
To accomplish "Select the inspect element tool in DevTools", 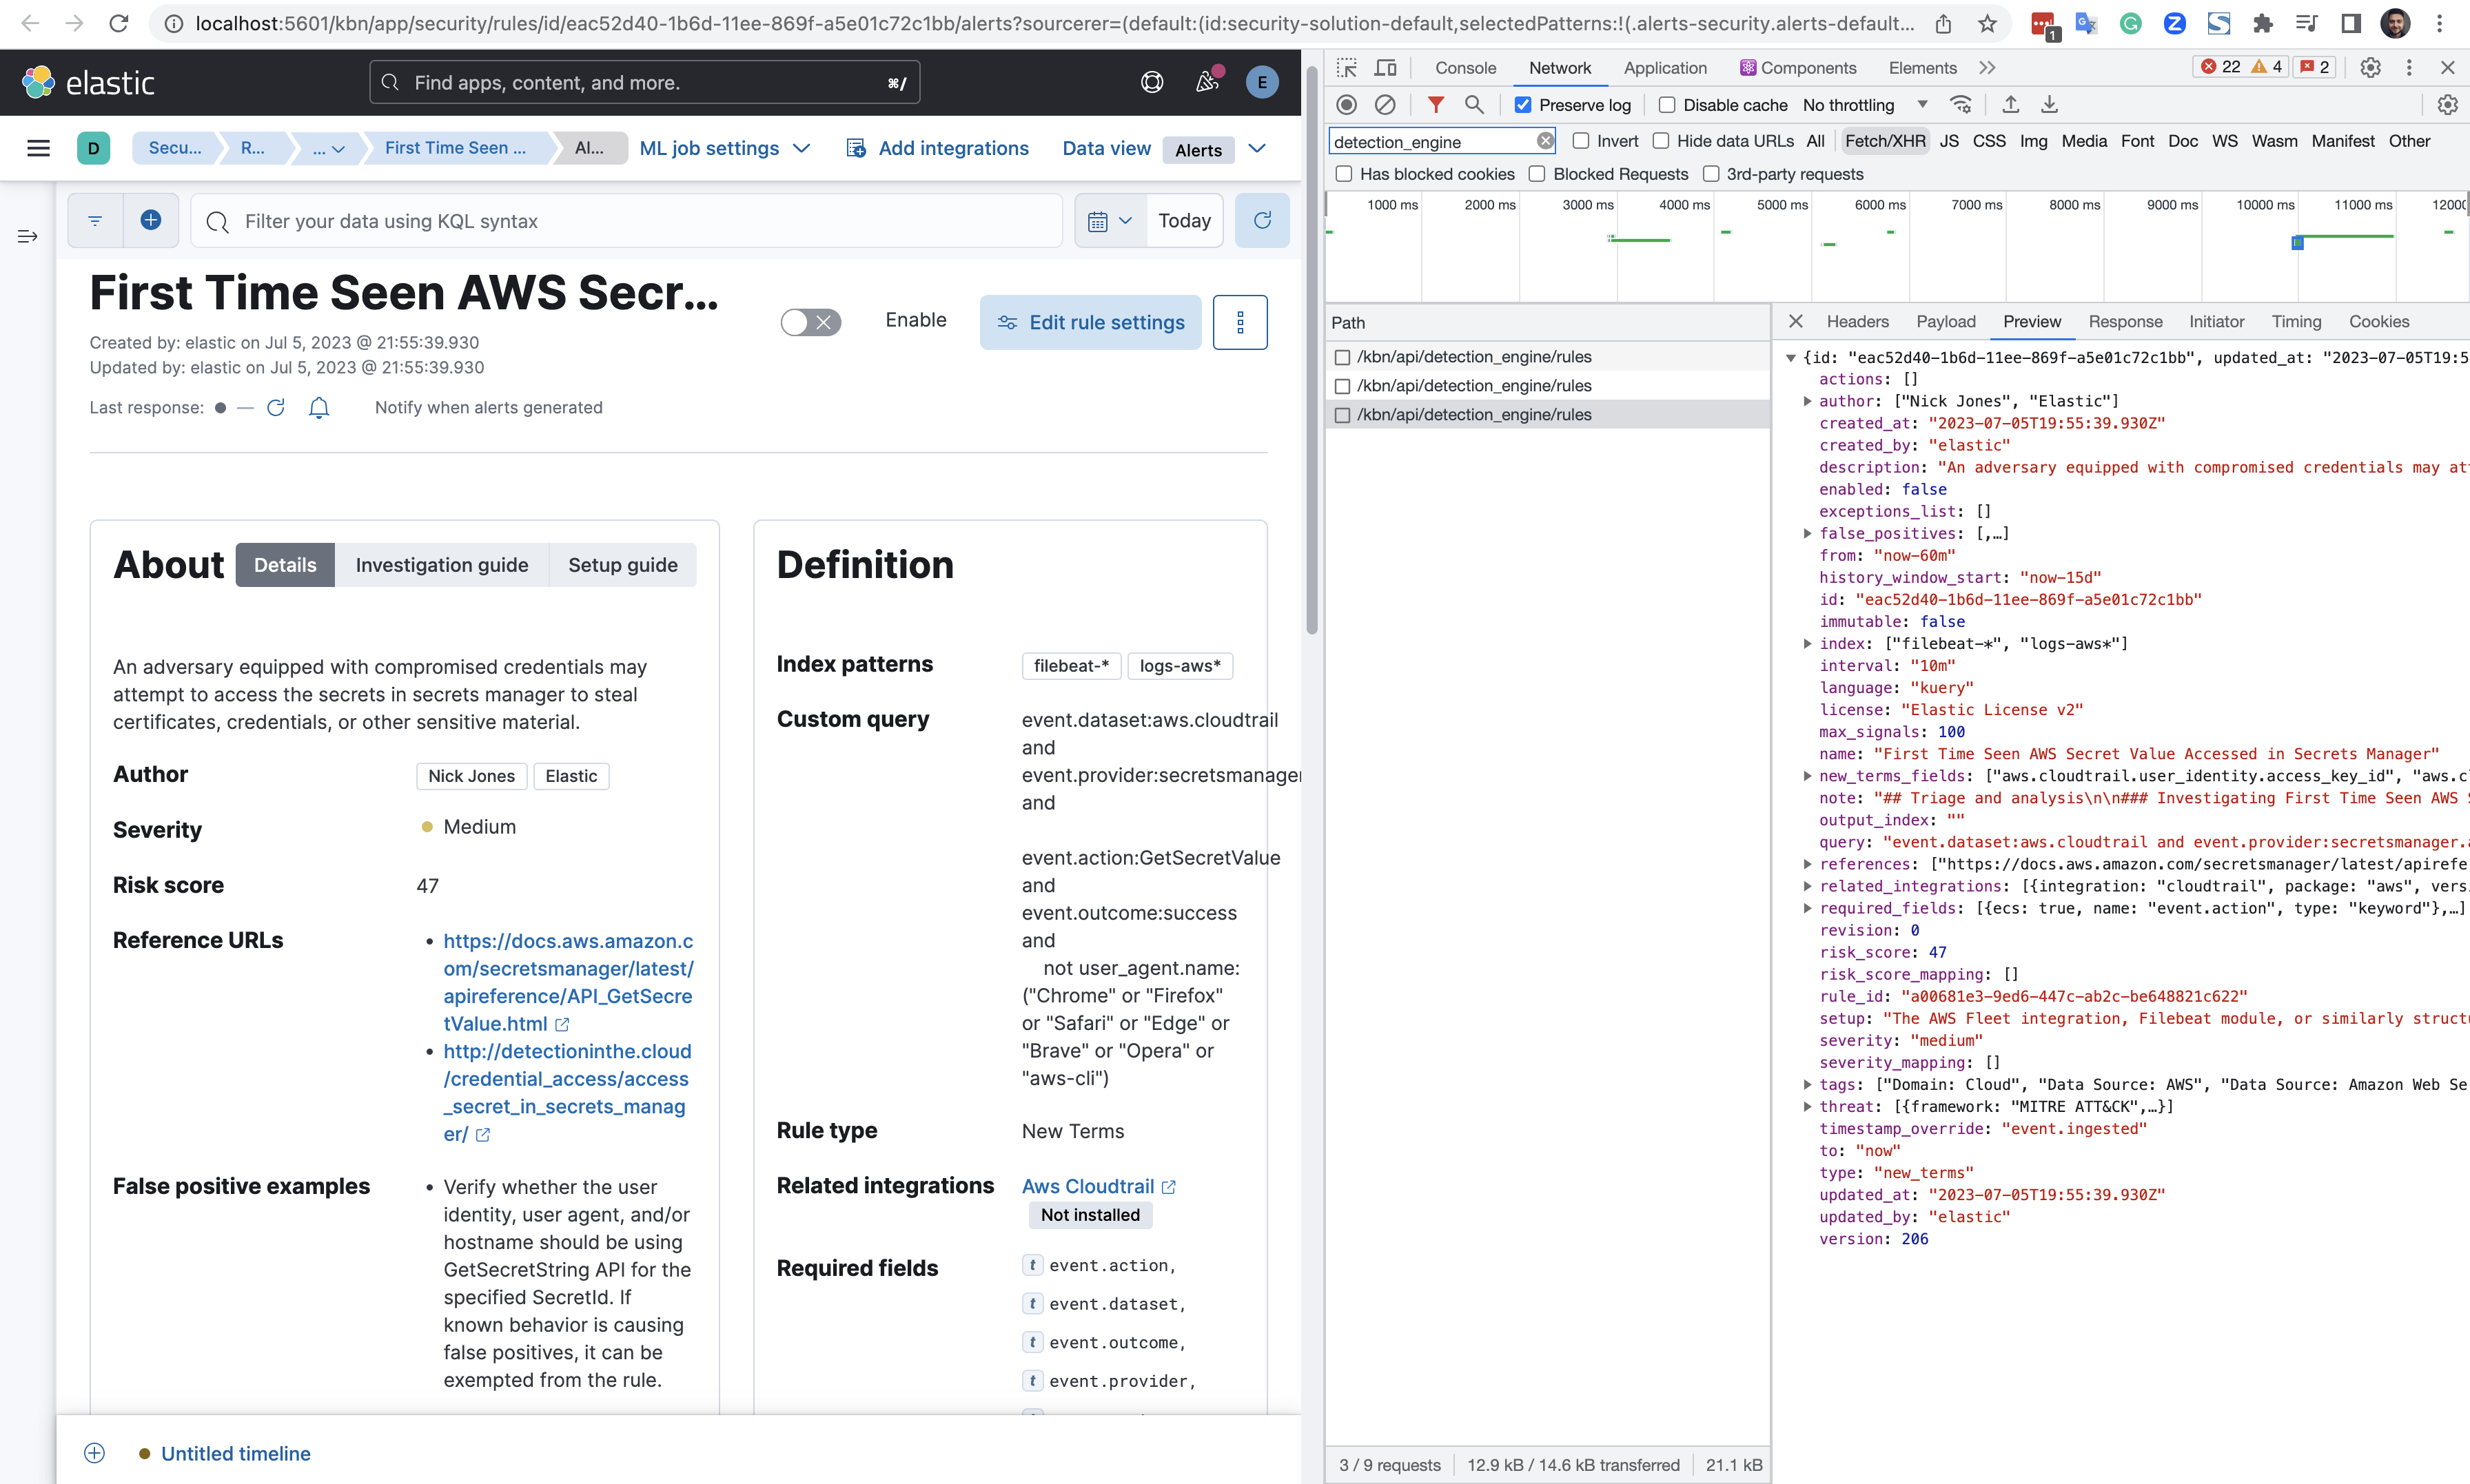I will pyautogui.click(x=1347, y=67).
